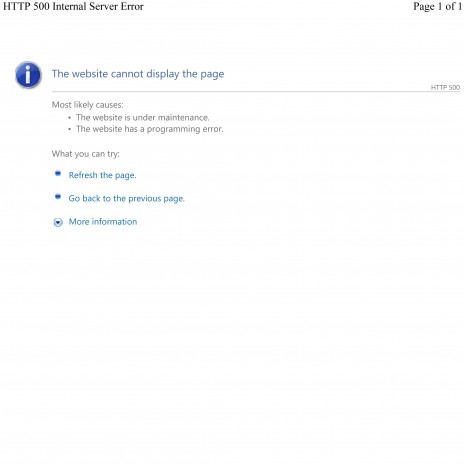Click the HTTP 500 label under heading
This screenshot has height=464, width=464.
(445, 88)
